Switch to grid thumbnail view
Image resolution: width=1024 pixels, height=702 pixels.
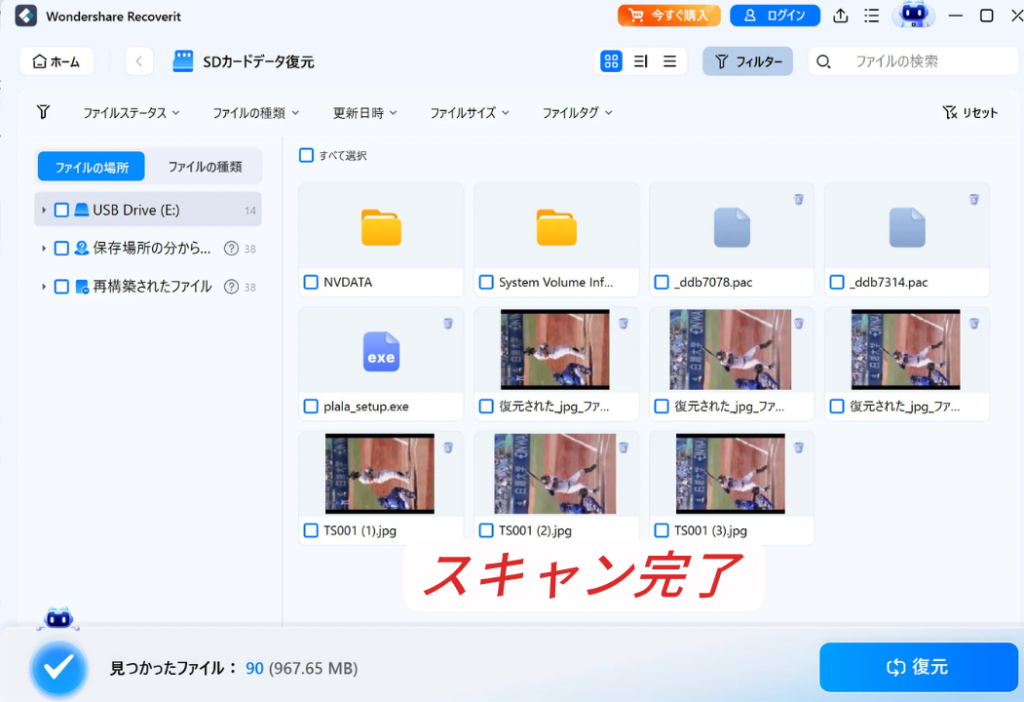611,62
